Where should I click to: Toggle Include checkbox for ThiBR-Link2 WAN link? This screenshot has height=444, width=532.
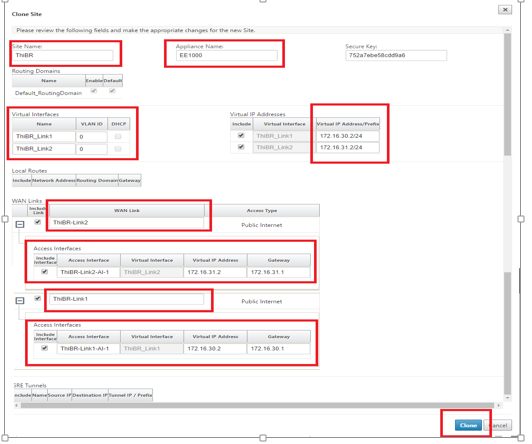(38, 222)
